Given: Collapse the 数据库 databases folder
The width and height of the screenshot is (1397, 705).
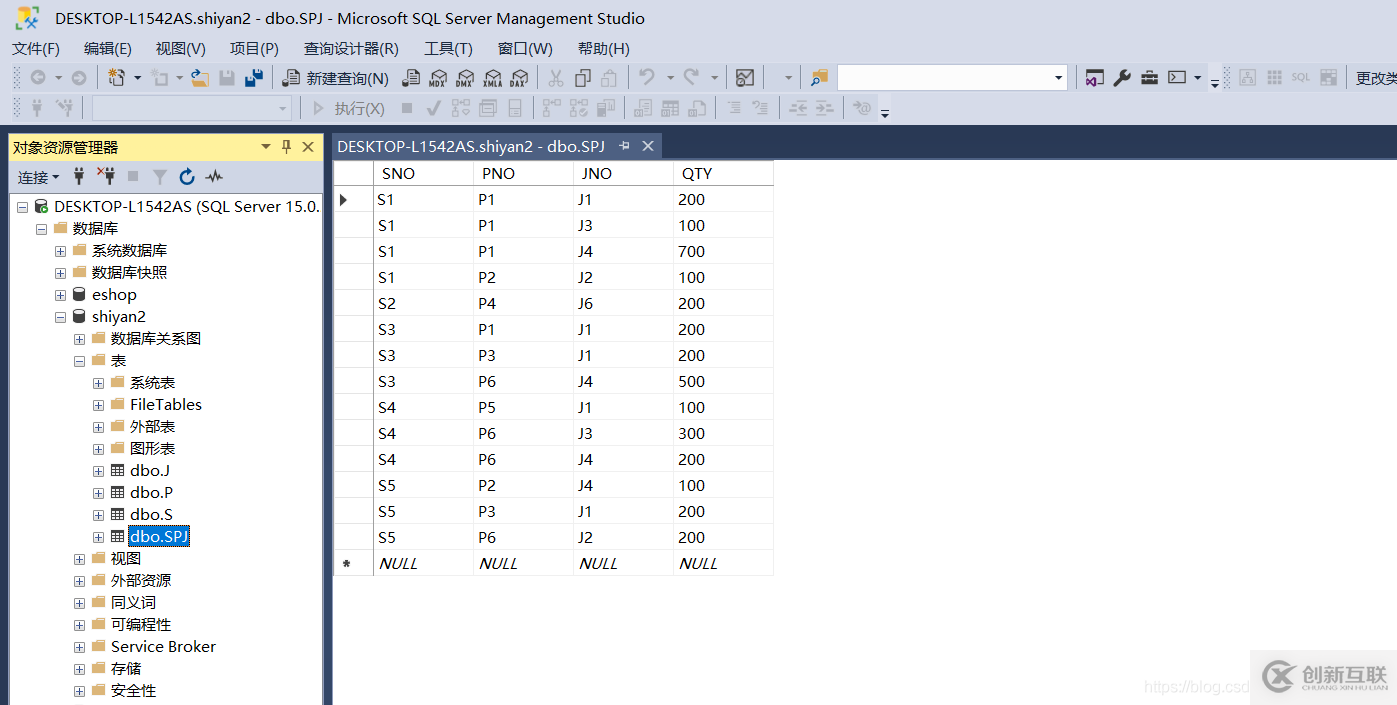Looking at the screenshot, I should click(41, 229).
